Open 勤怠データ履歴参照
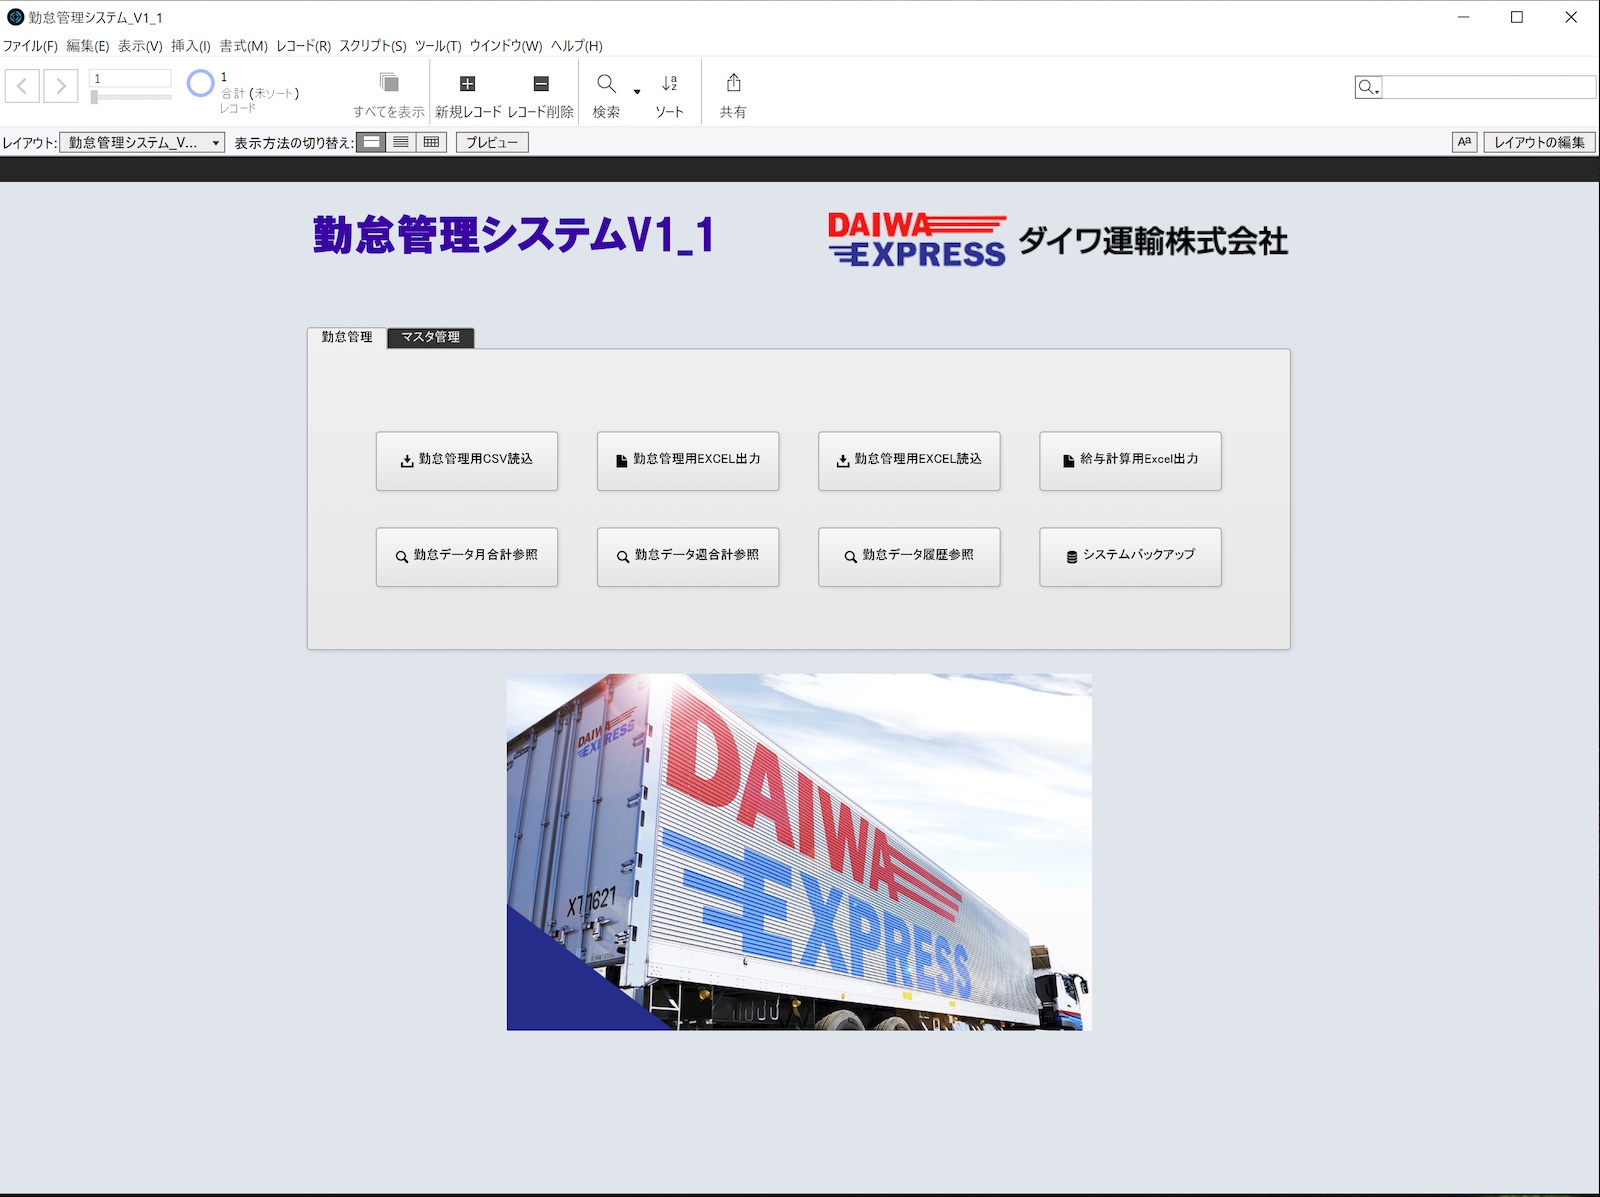This screenshot has width=1600, height=1197. (x=909, y=557)
